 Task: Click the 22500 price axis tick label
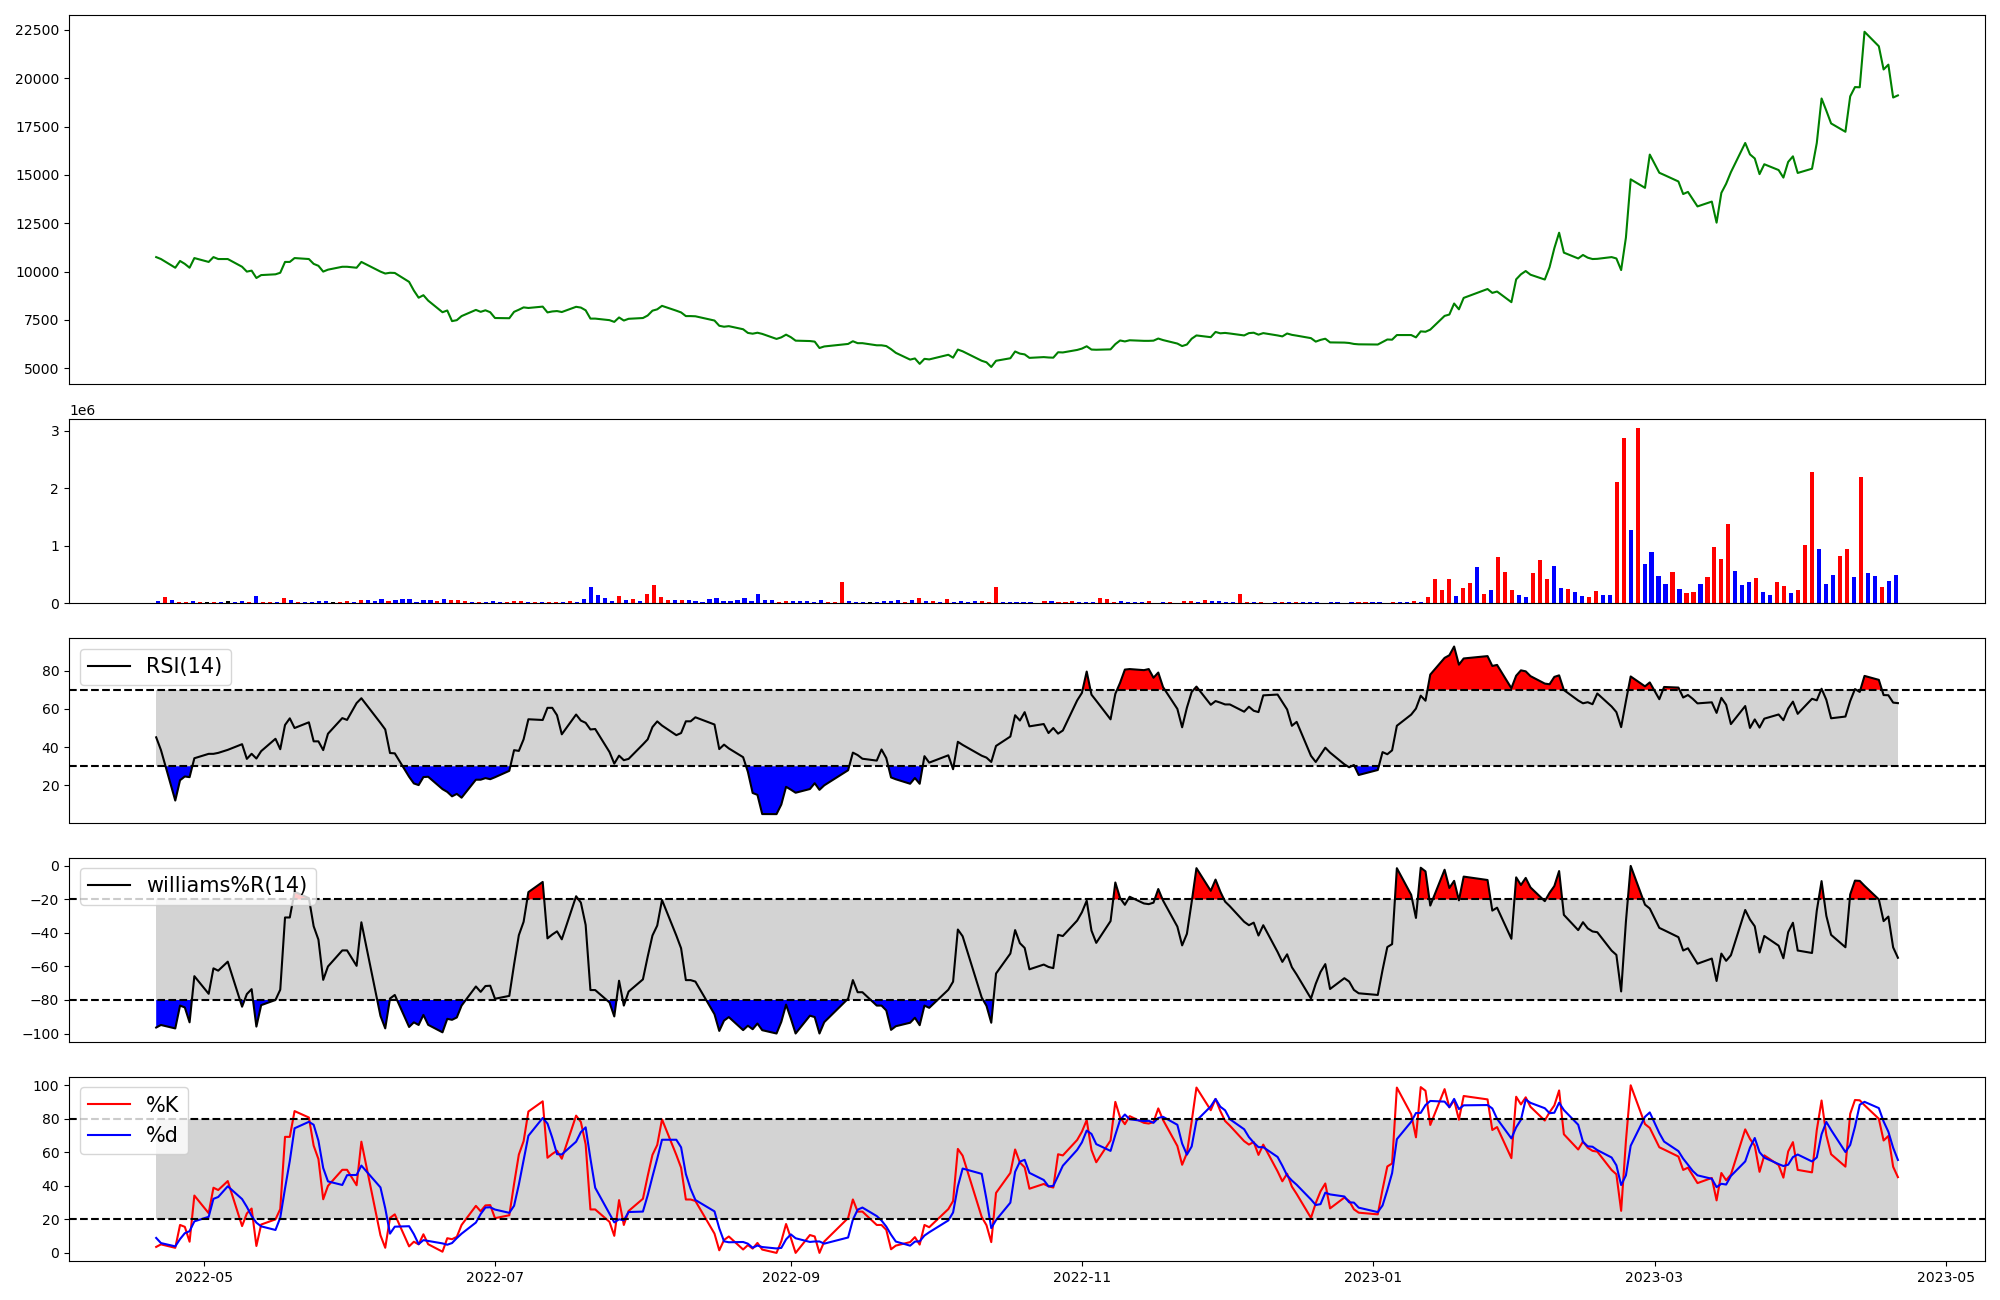click(x=37, y=31)
